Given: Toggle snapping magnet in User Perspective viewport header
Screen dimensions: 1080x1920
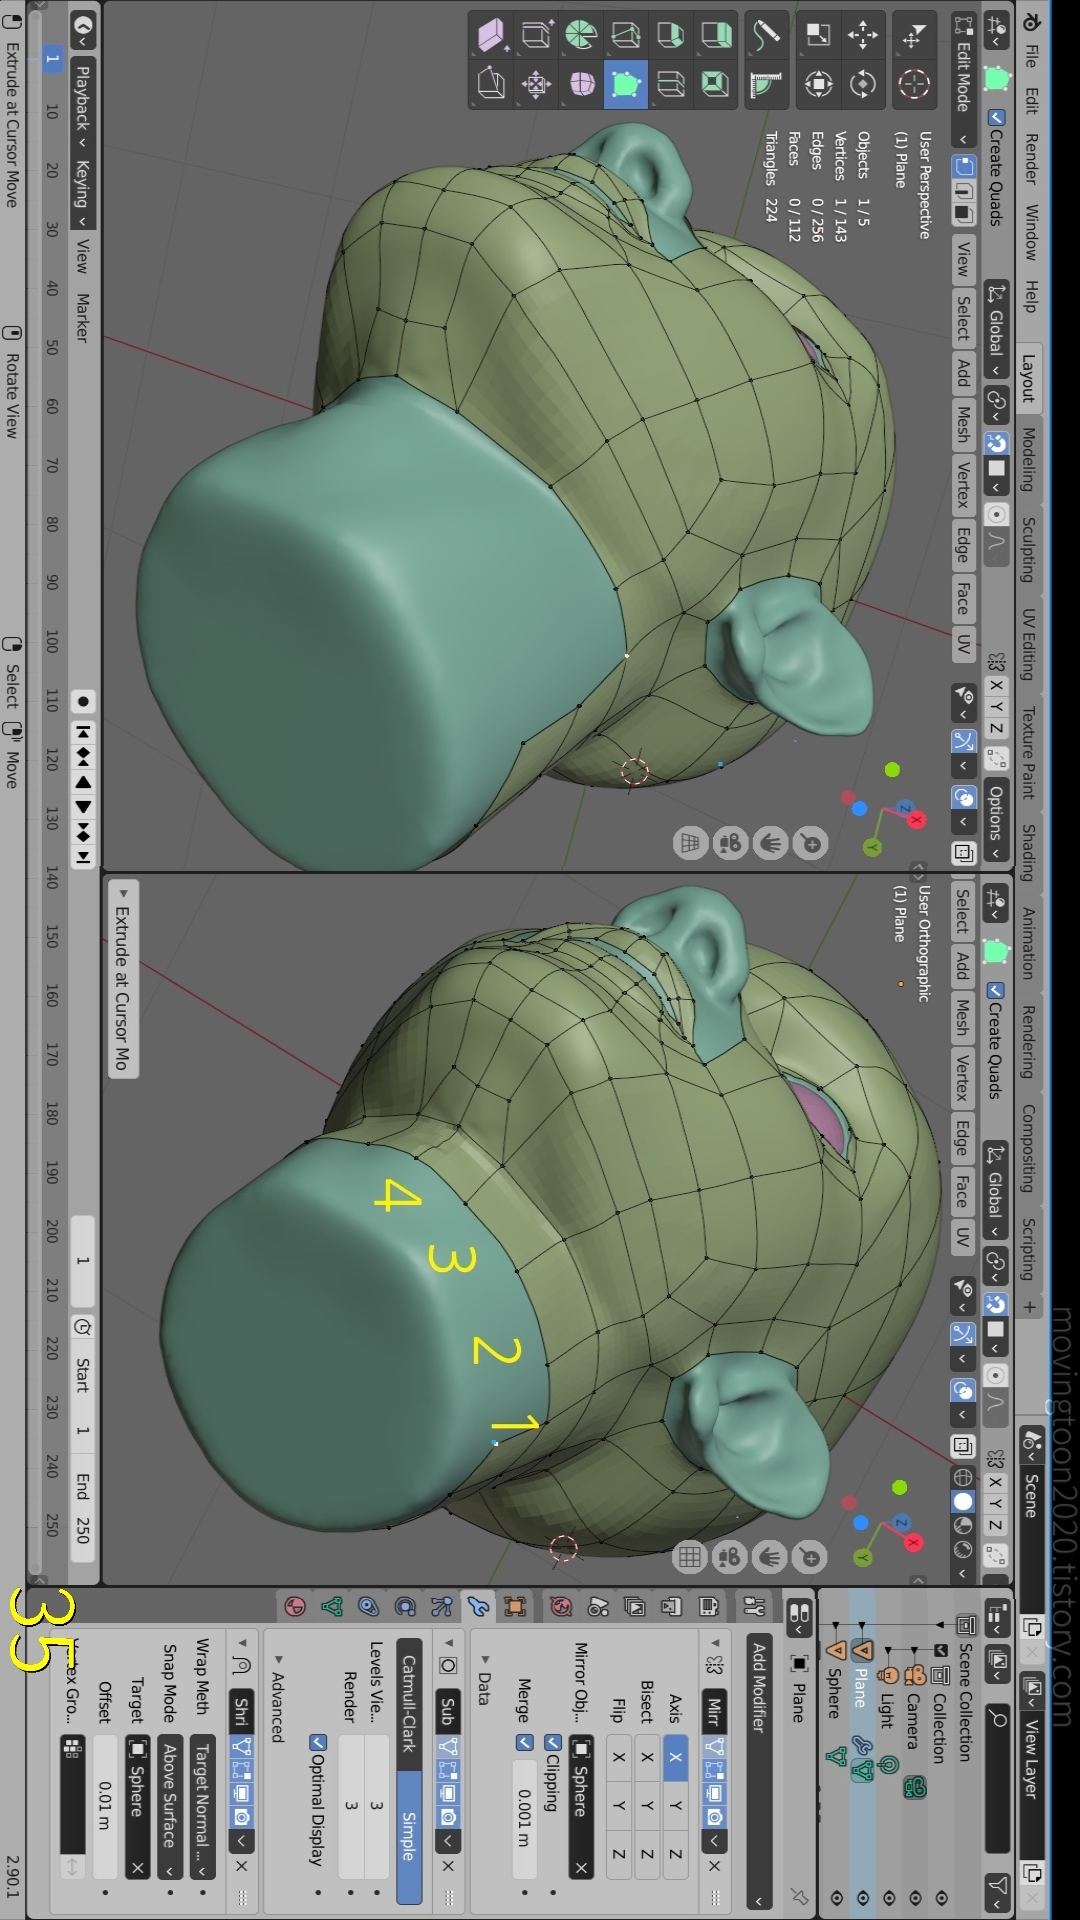Looking at the screenshot, I should [995, 443].
